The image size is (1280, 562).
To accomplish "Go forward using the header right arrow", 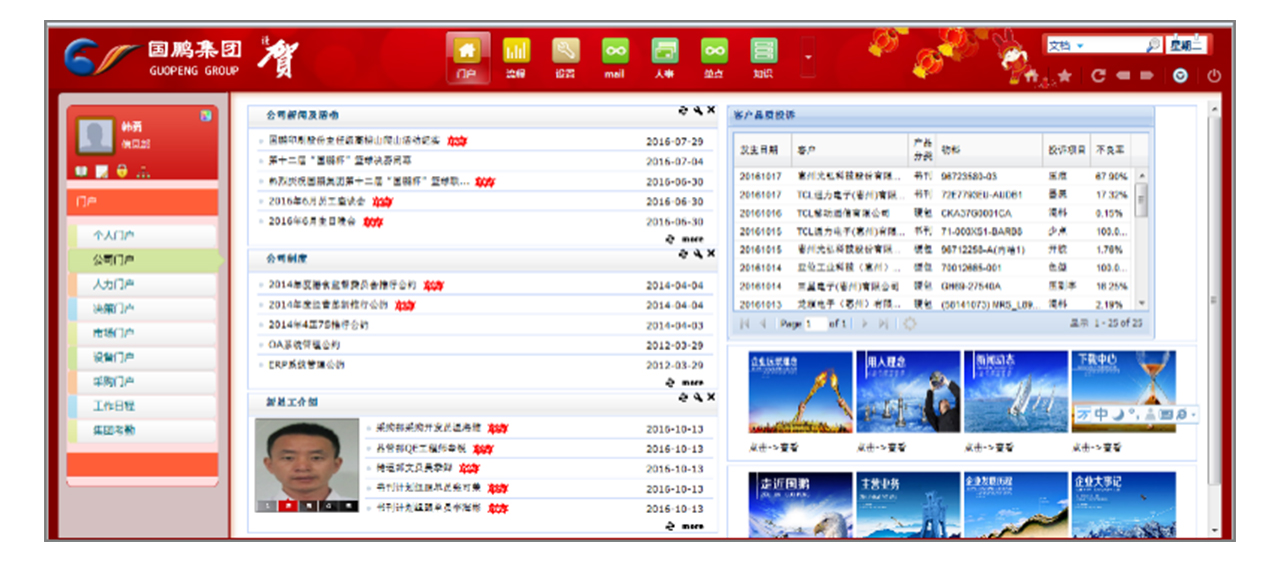I will pos(1147,75).
